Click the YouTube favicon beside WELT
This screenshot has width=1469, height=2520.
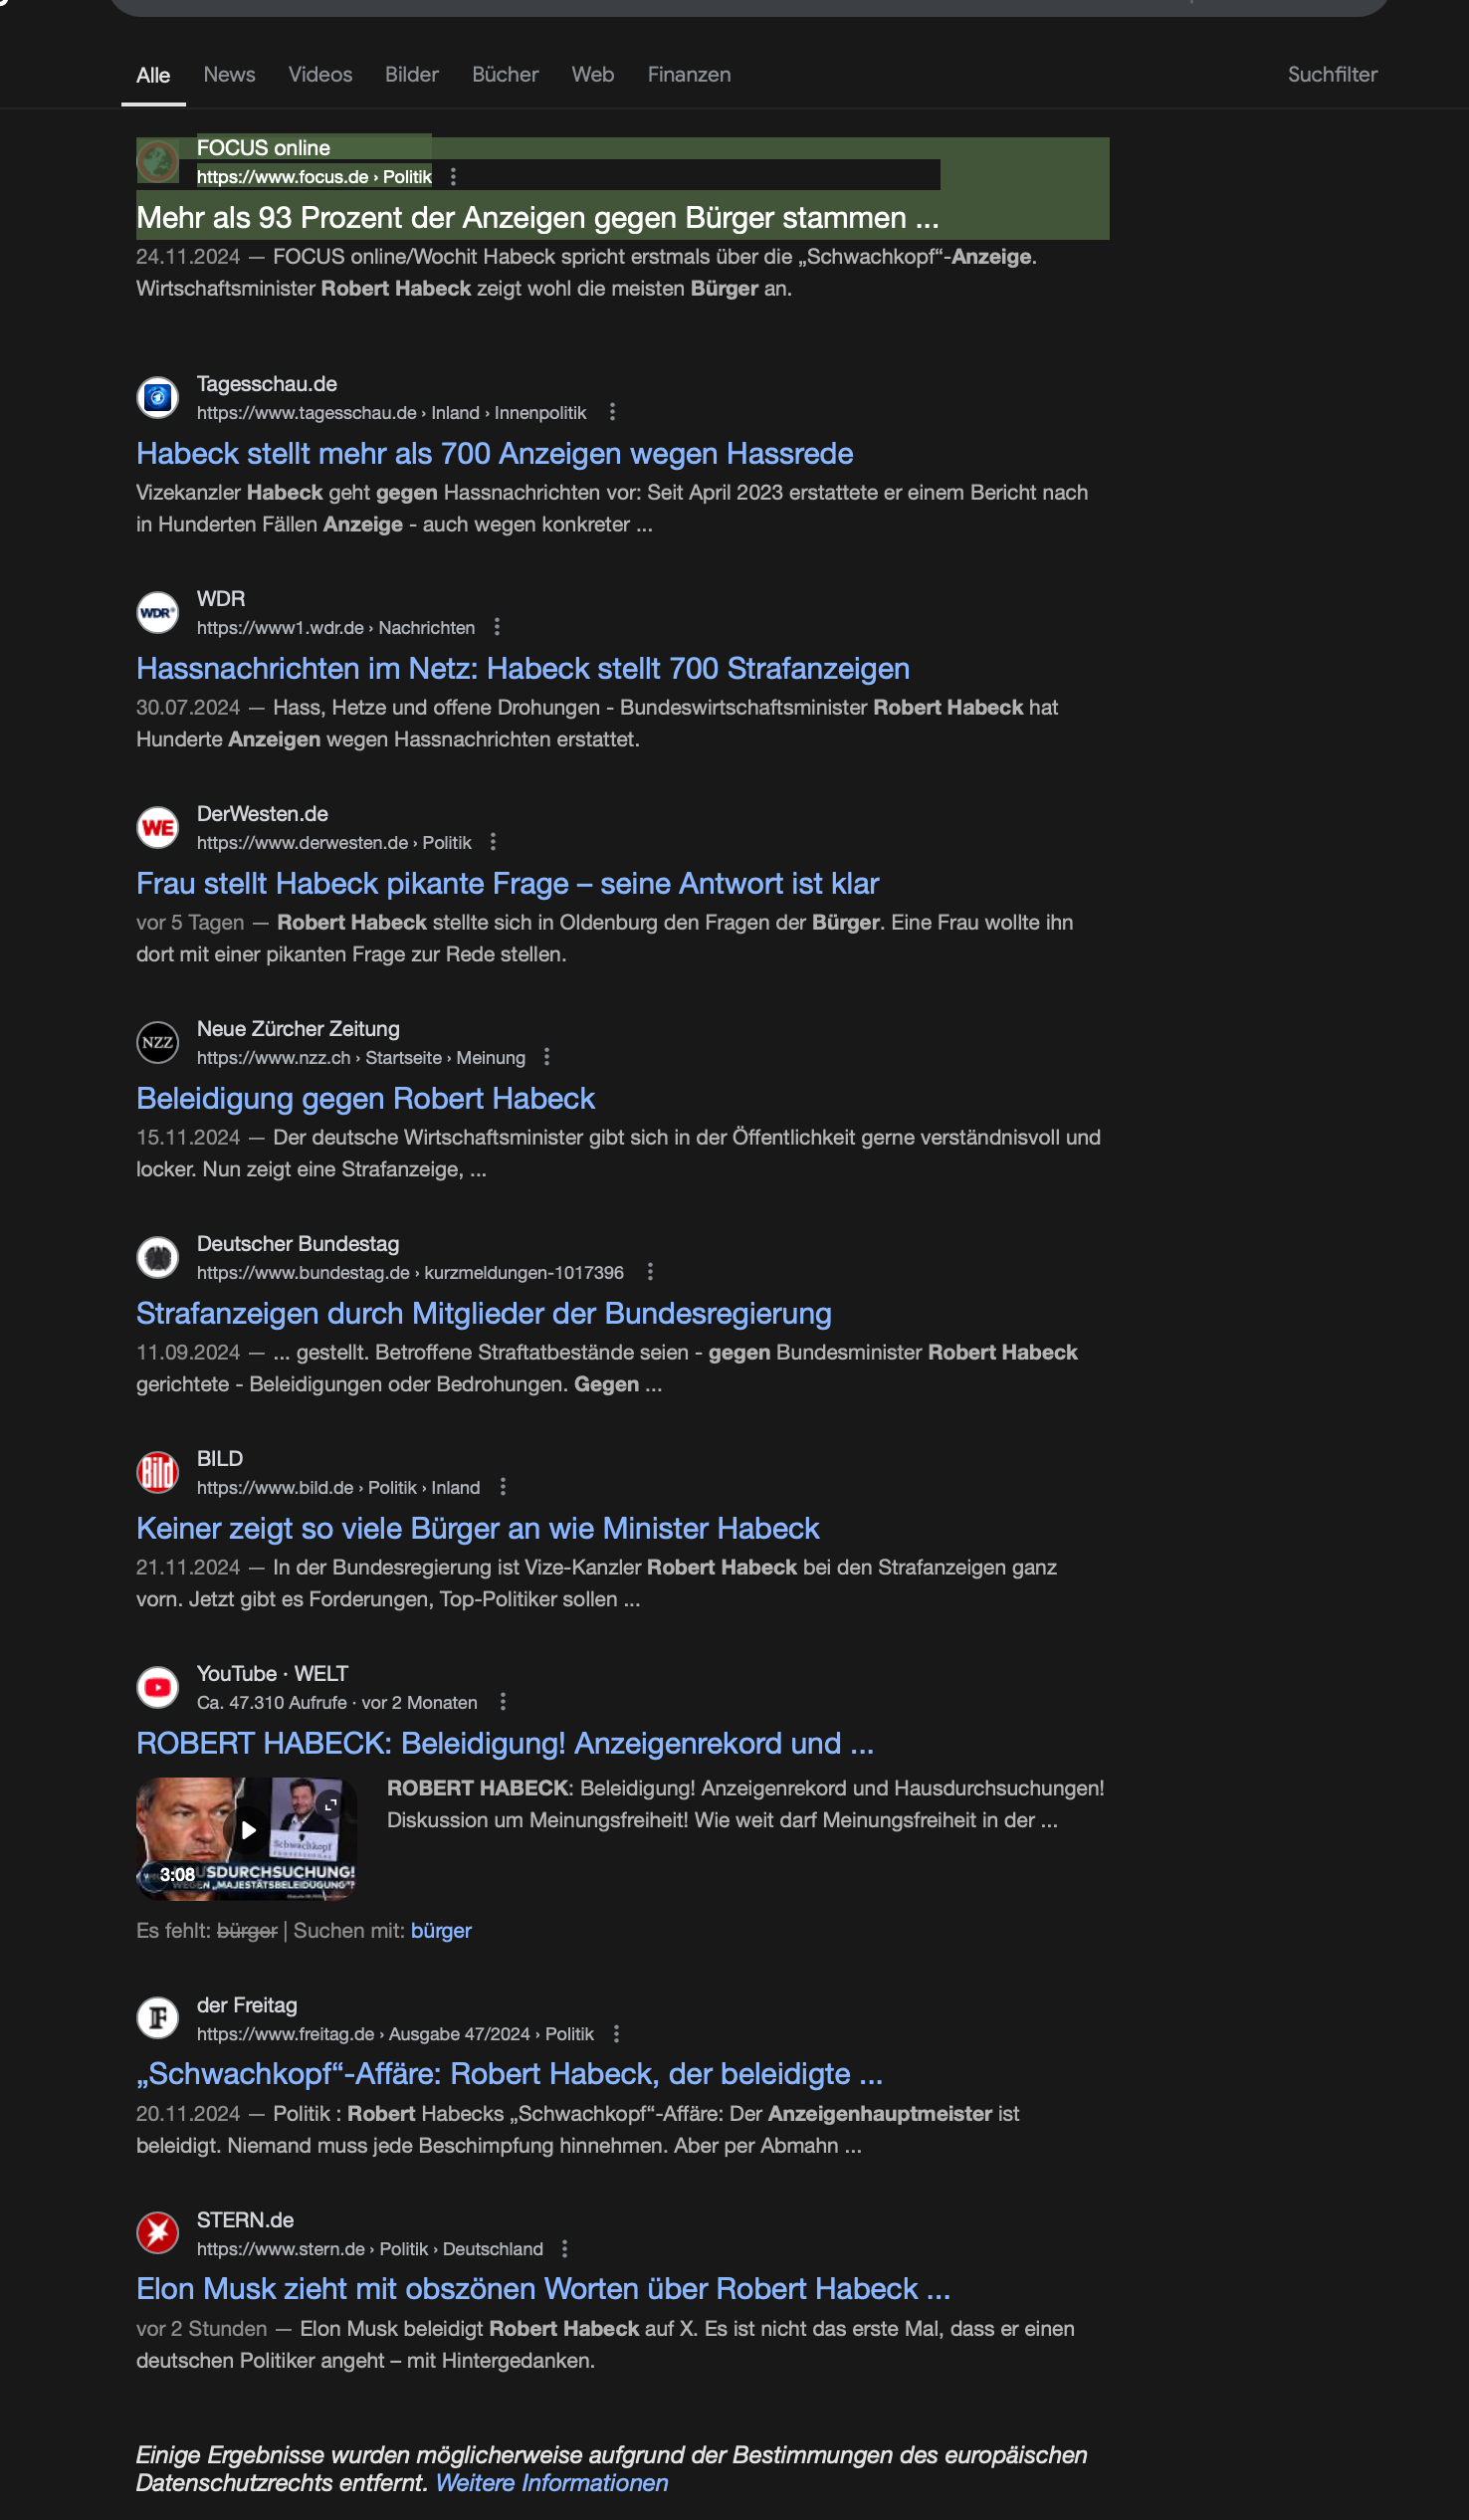point(157,1687)
